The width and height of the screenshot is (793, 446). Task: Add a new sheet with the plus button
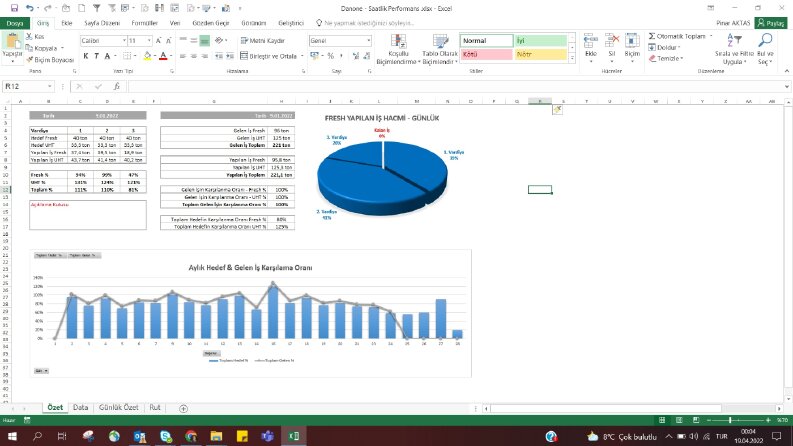(x=183, y=409)
